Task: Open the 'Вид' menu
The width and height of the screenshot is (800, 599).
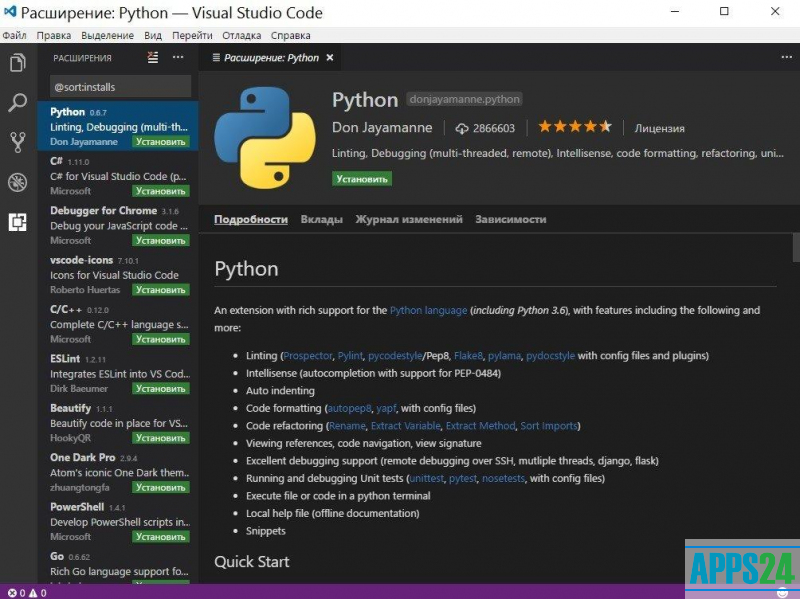Action: pyautogui.click(x=153, y=35)
